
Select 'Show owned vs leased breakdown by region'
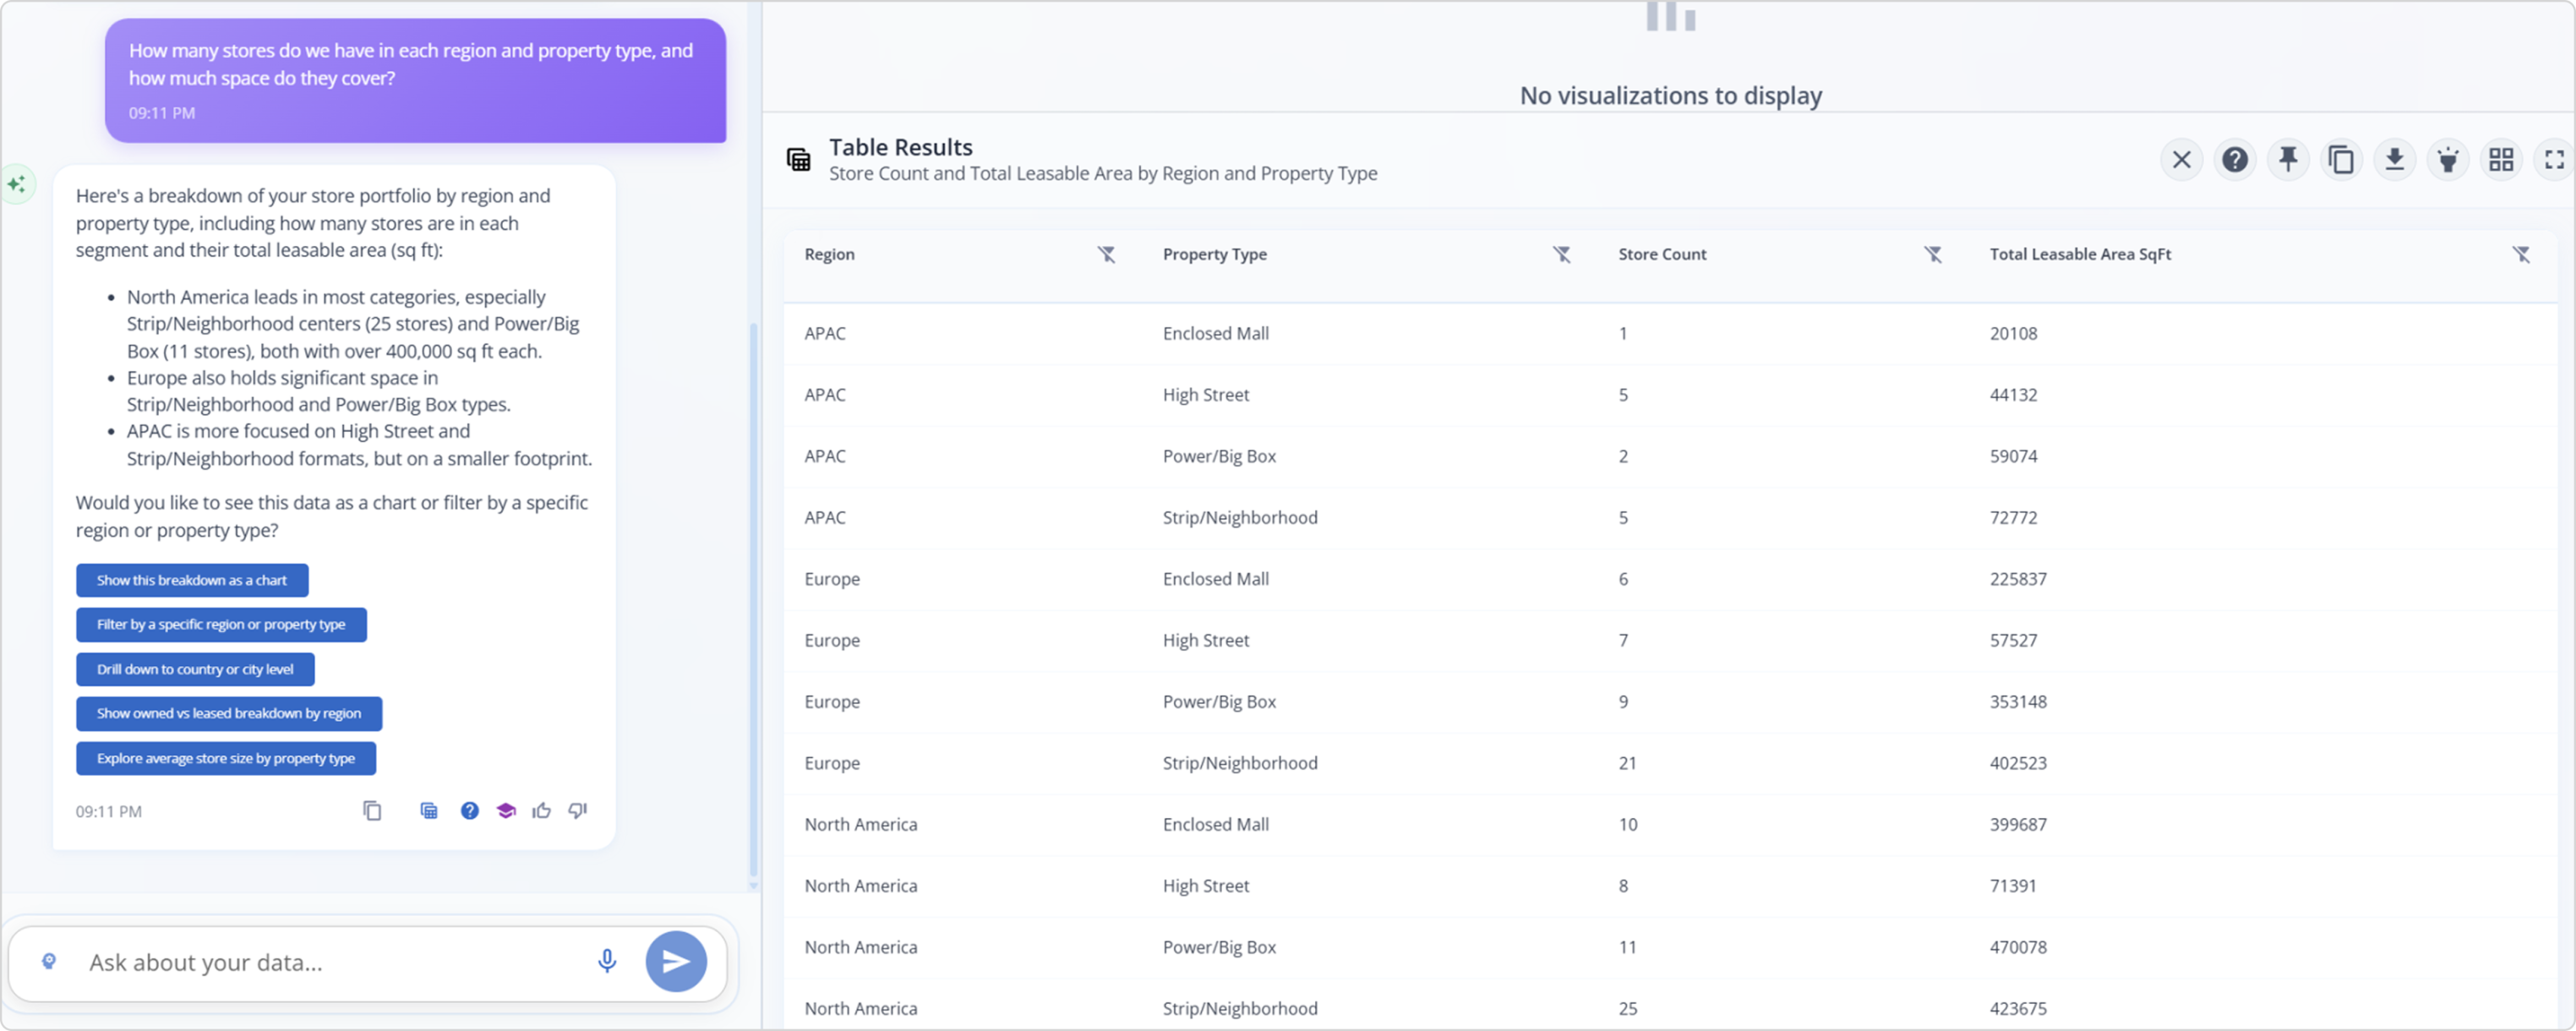(x=229, y=713)
